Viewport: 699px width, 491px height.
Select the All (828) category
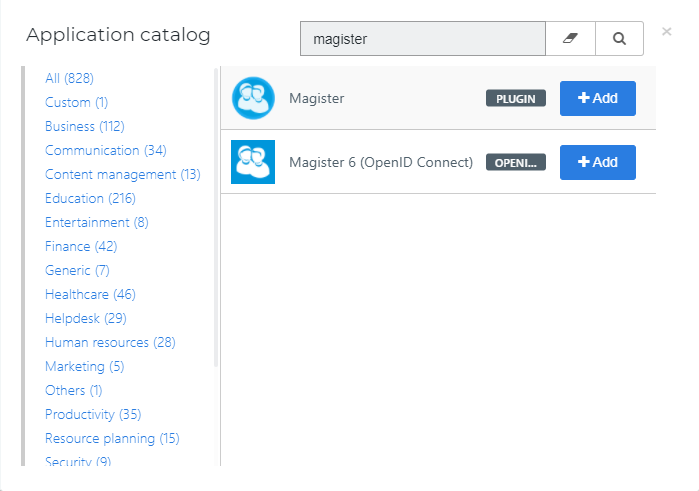click(x=70, y=78)
